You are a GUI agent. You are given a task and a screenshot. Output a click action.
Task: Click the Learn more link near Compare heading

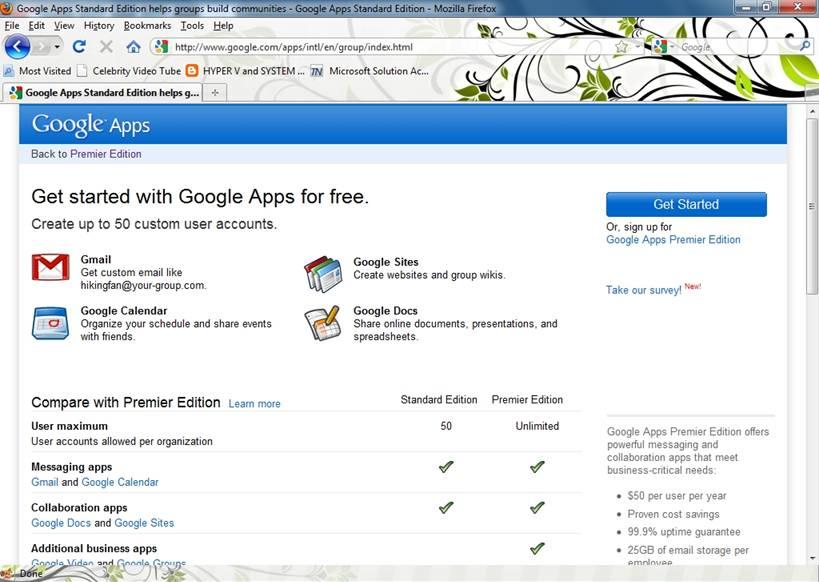(x=254, y=403)
